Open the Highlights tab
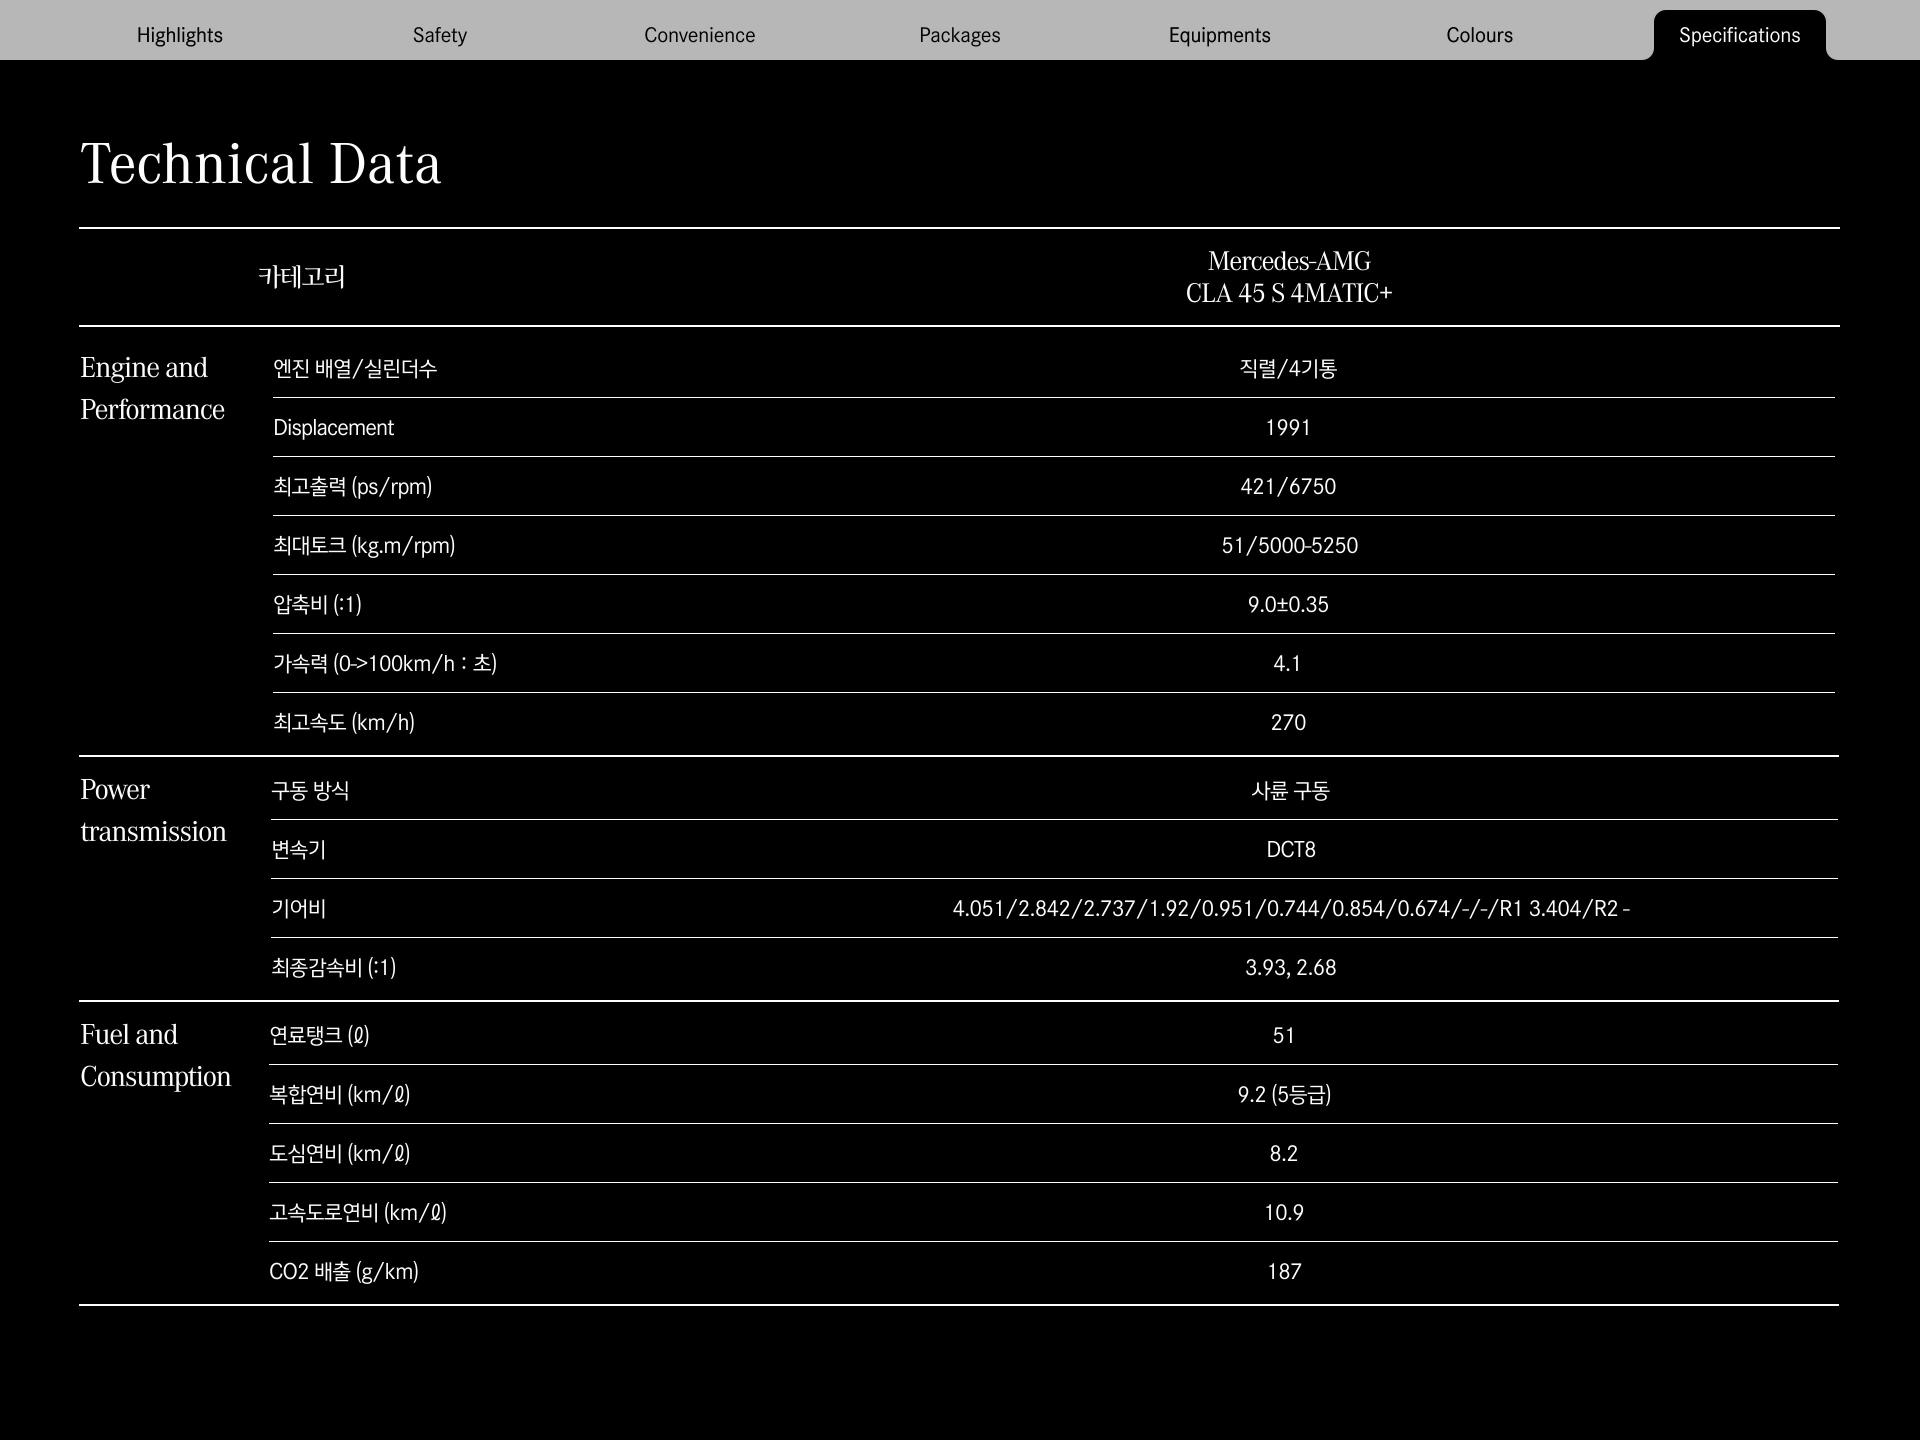The width and height of the screenshot is (1920, 1440). pyautogui.click(x=180, y=35)
